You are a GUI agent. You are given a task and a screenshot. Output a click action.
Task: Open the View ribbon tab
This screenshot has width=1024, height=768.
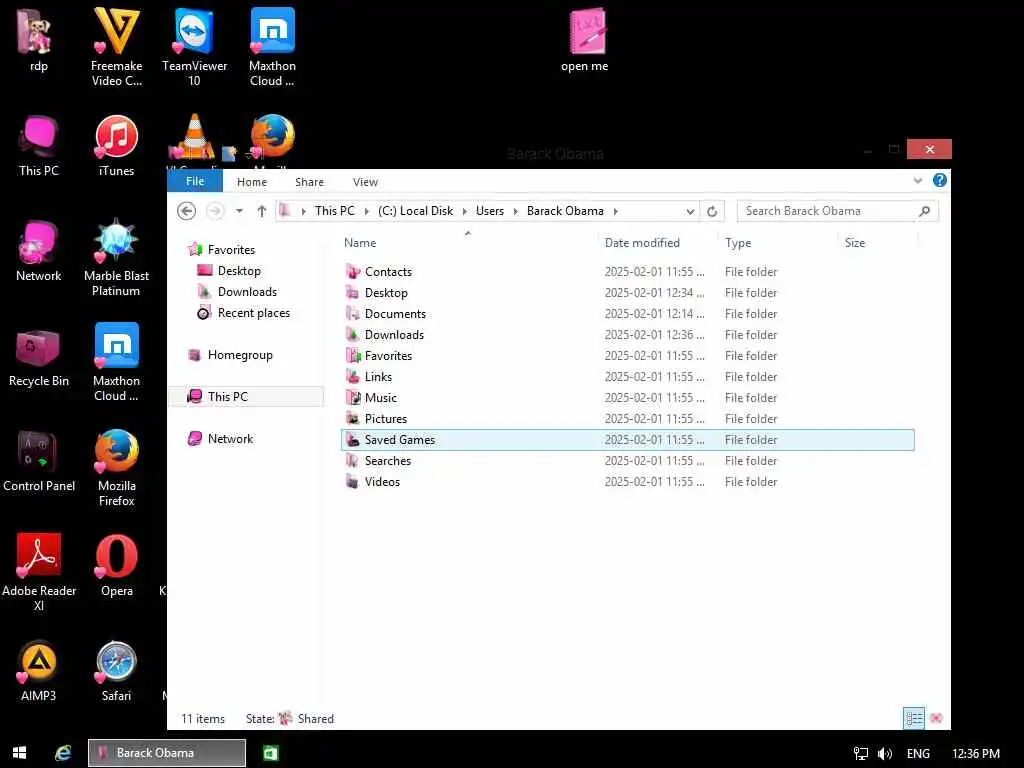pyautogui.click(x=365, y=182)
